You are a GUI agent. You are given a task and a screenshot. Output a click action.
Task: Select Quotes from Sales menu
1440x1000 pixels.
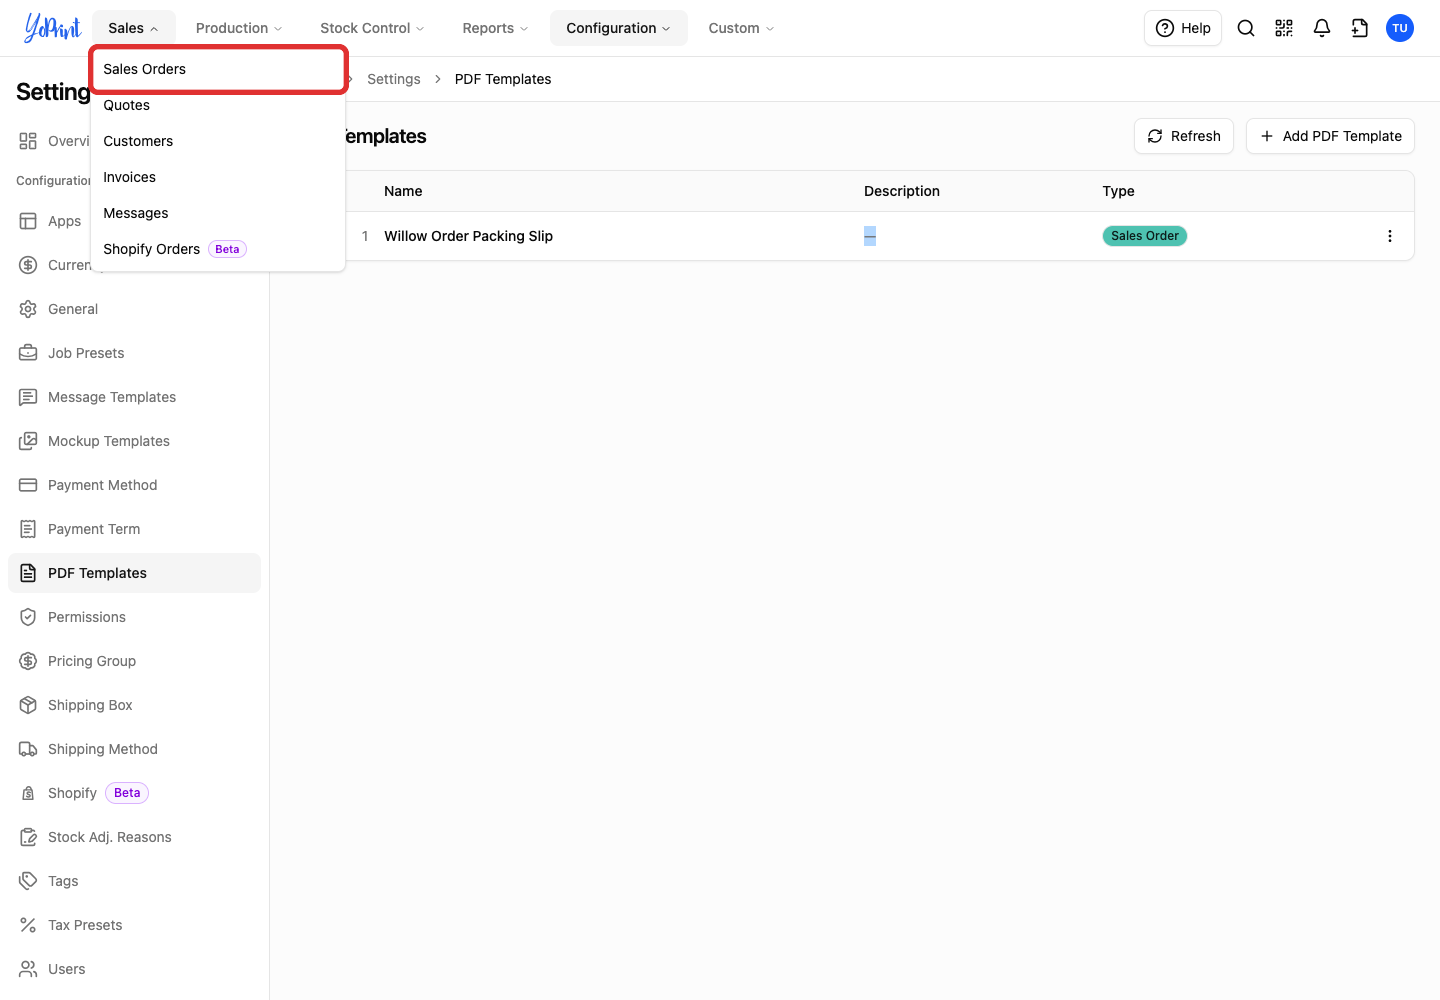click(x=218, y=105)
